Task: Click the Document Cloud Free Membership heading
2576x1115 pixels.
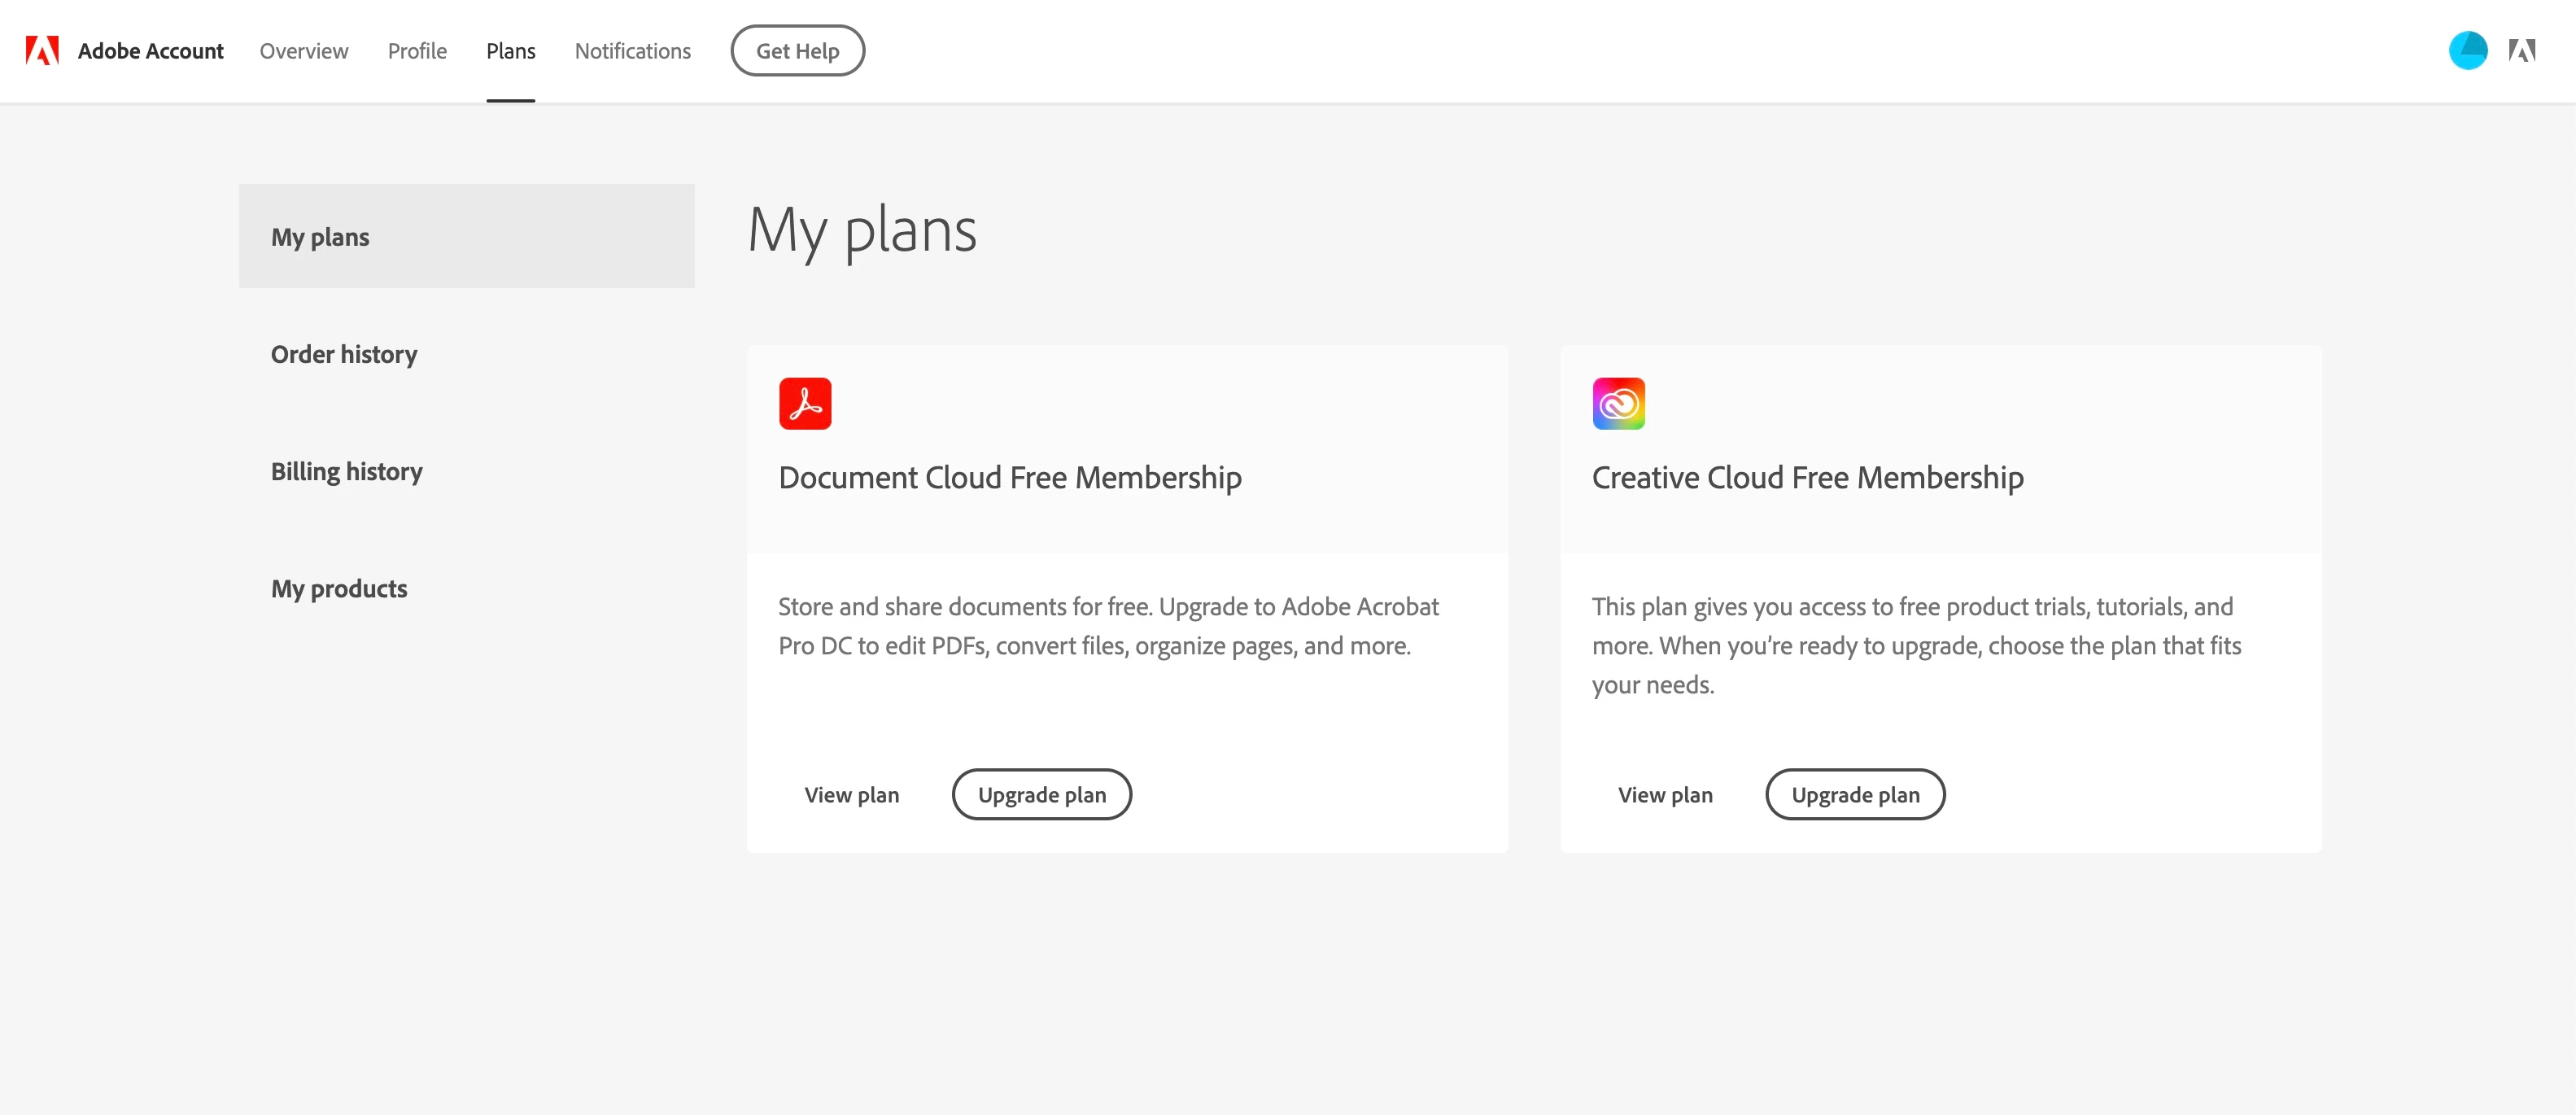Action: coord(1009,477)
